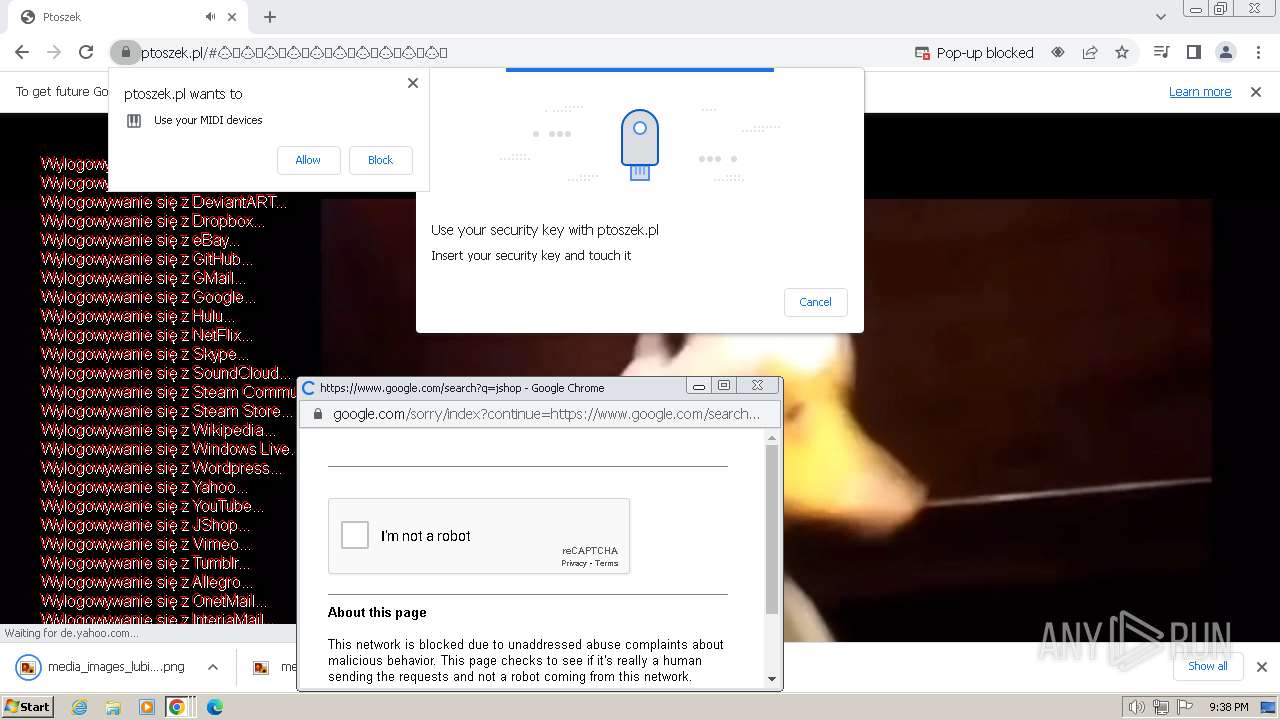This screenshot has height=720, width=1280.
Task: Open reCAPTCHA Terms link
Action: coord(607,563)
